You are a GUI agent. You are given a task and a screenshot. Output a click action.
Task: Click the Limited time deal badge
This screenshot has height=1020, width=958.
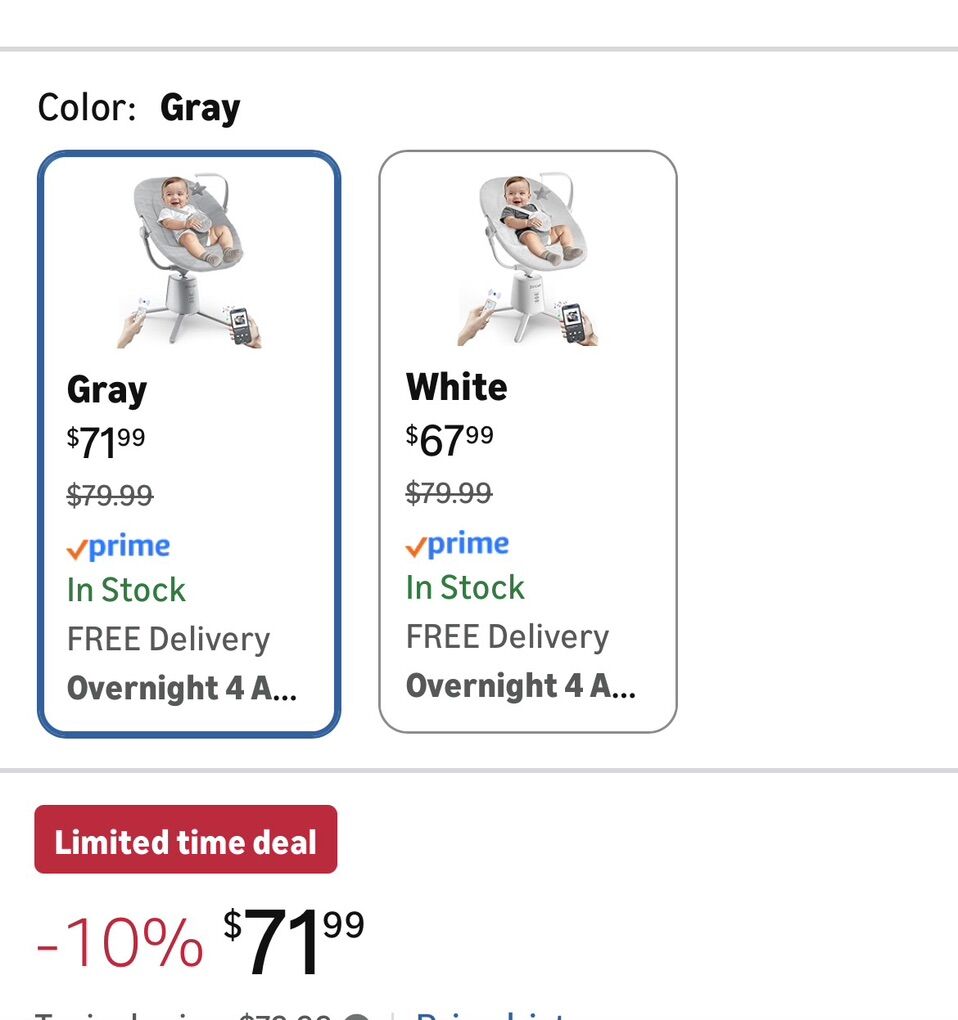tap(186, 840)
